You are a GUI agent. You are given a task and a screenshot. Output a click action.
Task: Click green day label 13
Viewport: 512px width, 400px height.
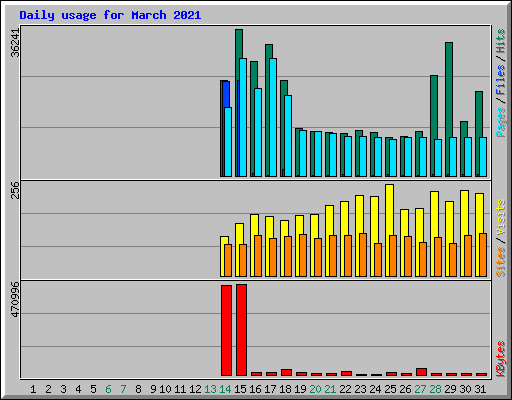click(210, 389)
